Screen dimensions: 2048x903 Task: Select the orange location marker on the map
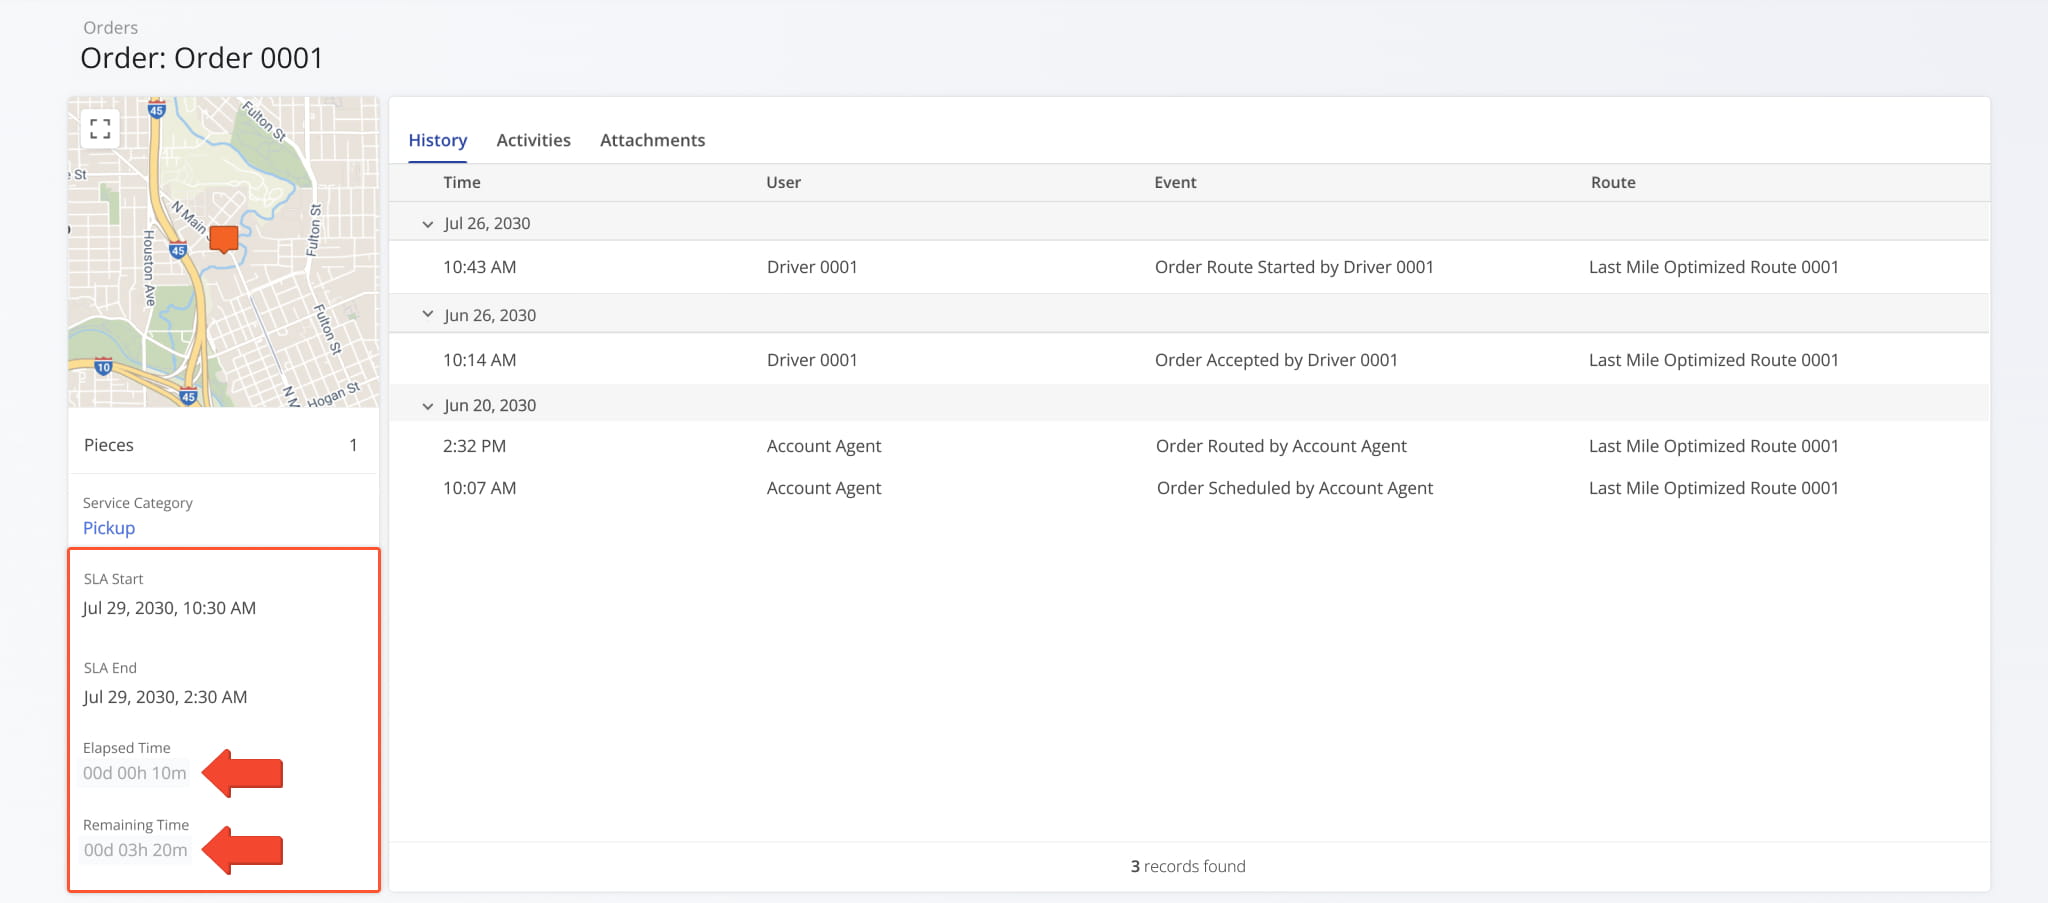[222, 238]
